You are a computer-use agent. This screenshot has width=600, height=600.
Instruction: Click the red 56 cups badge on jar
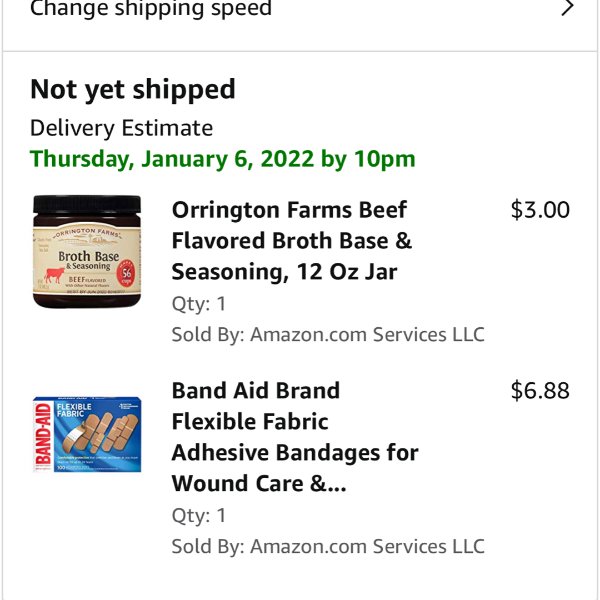[126, 273]
